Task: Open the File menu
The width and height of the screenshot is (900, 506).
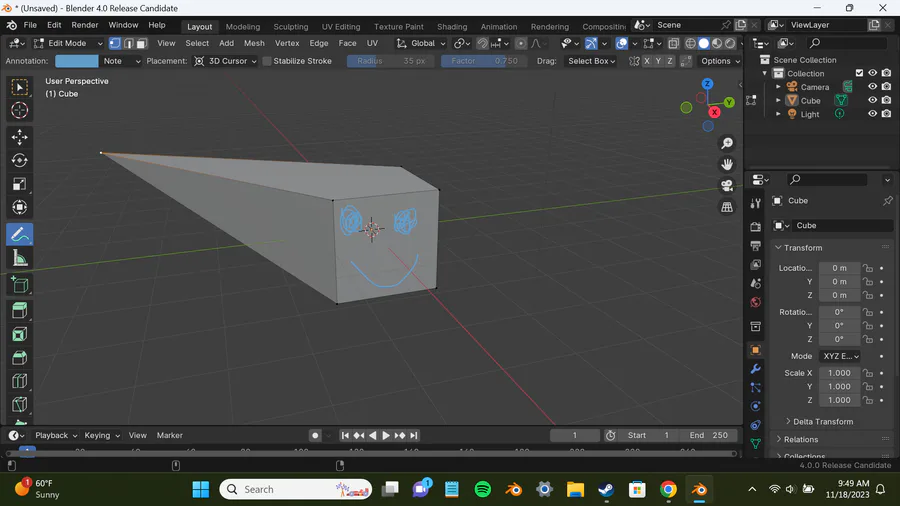Action: pyautogui.click(x=30, y=25)
